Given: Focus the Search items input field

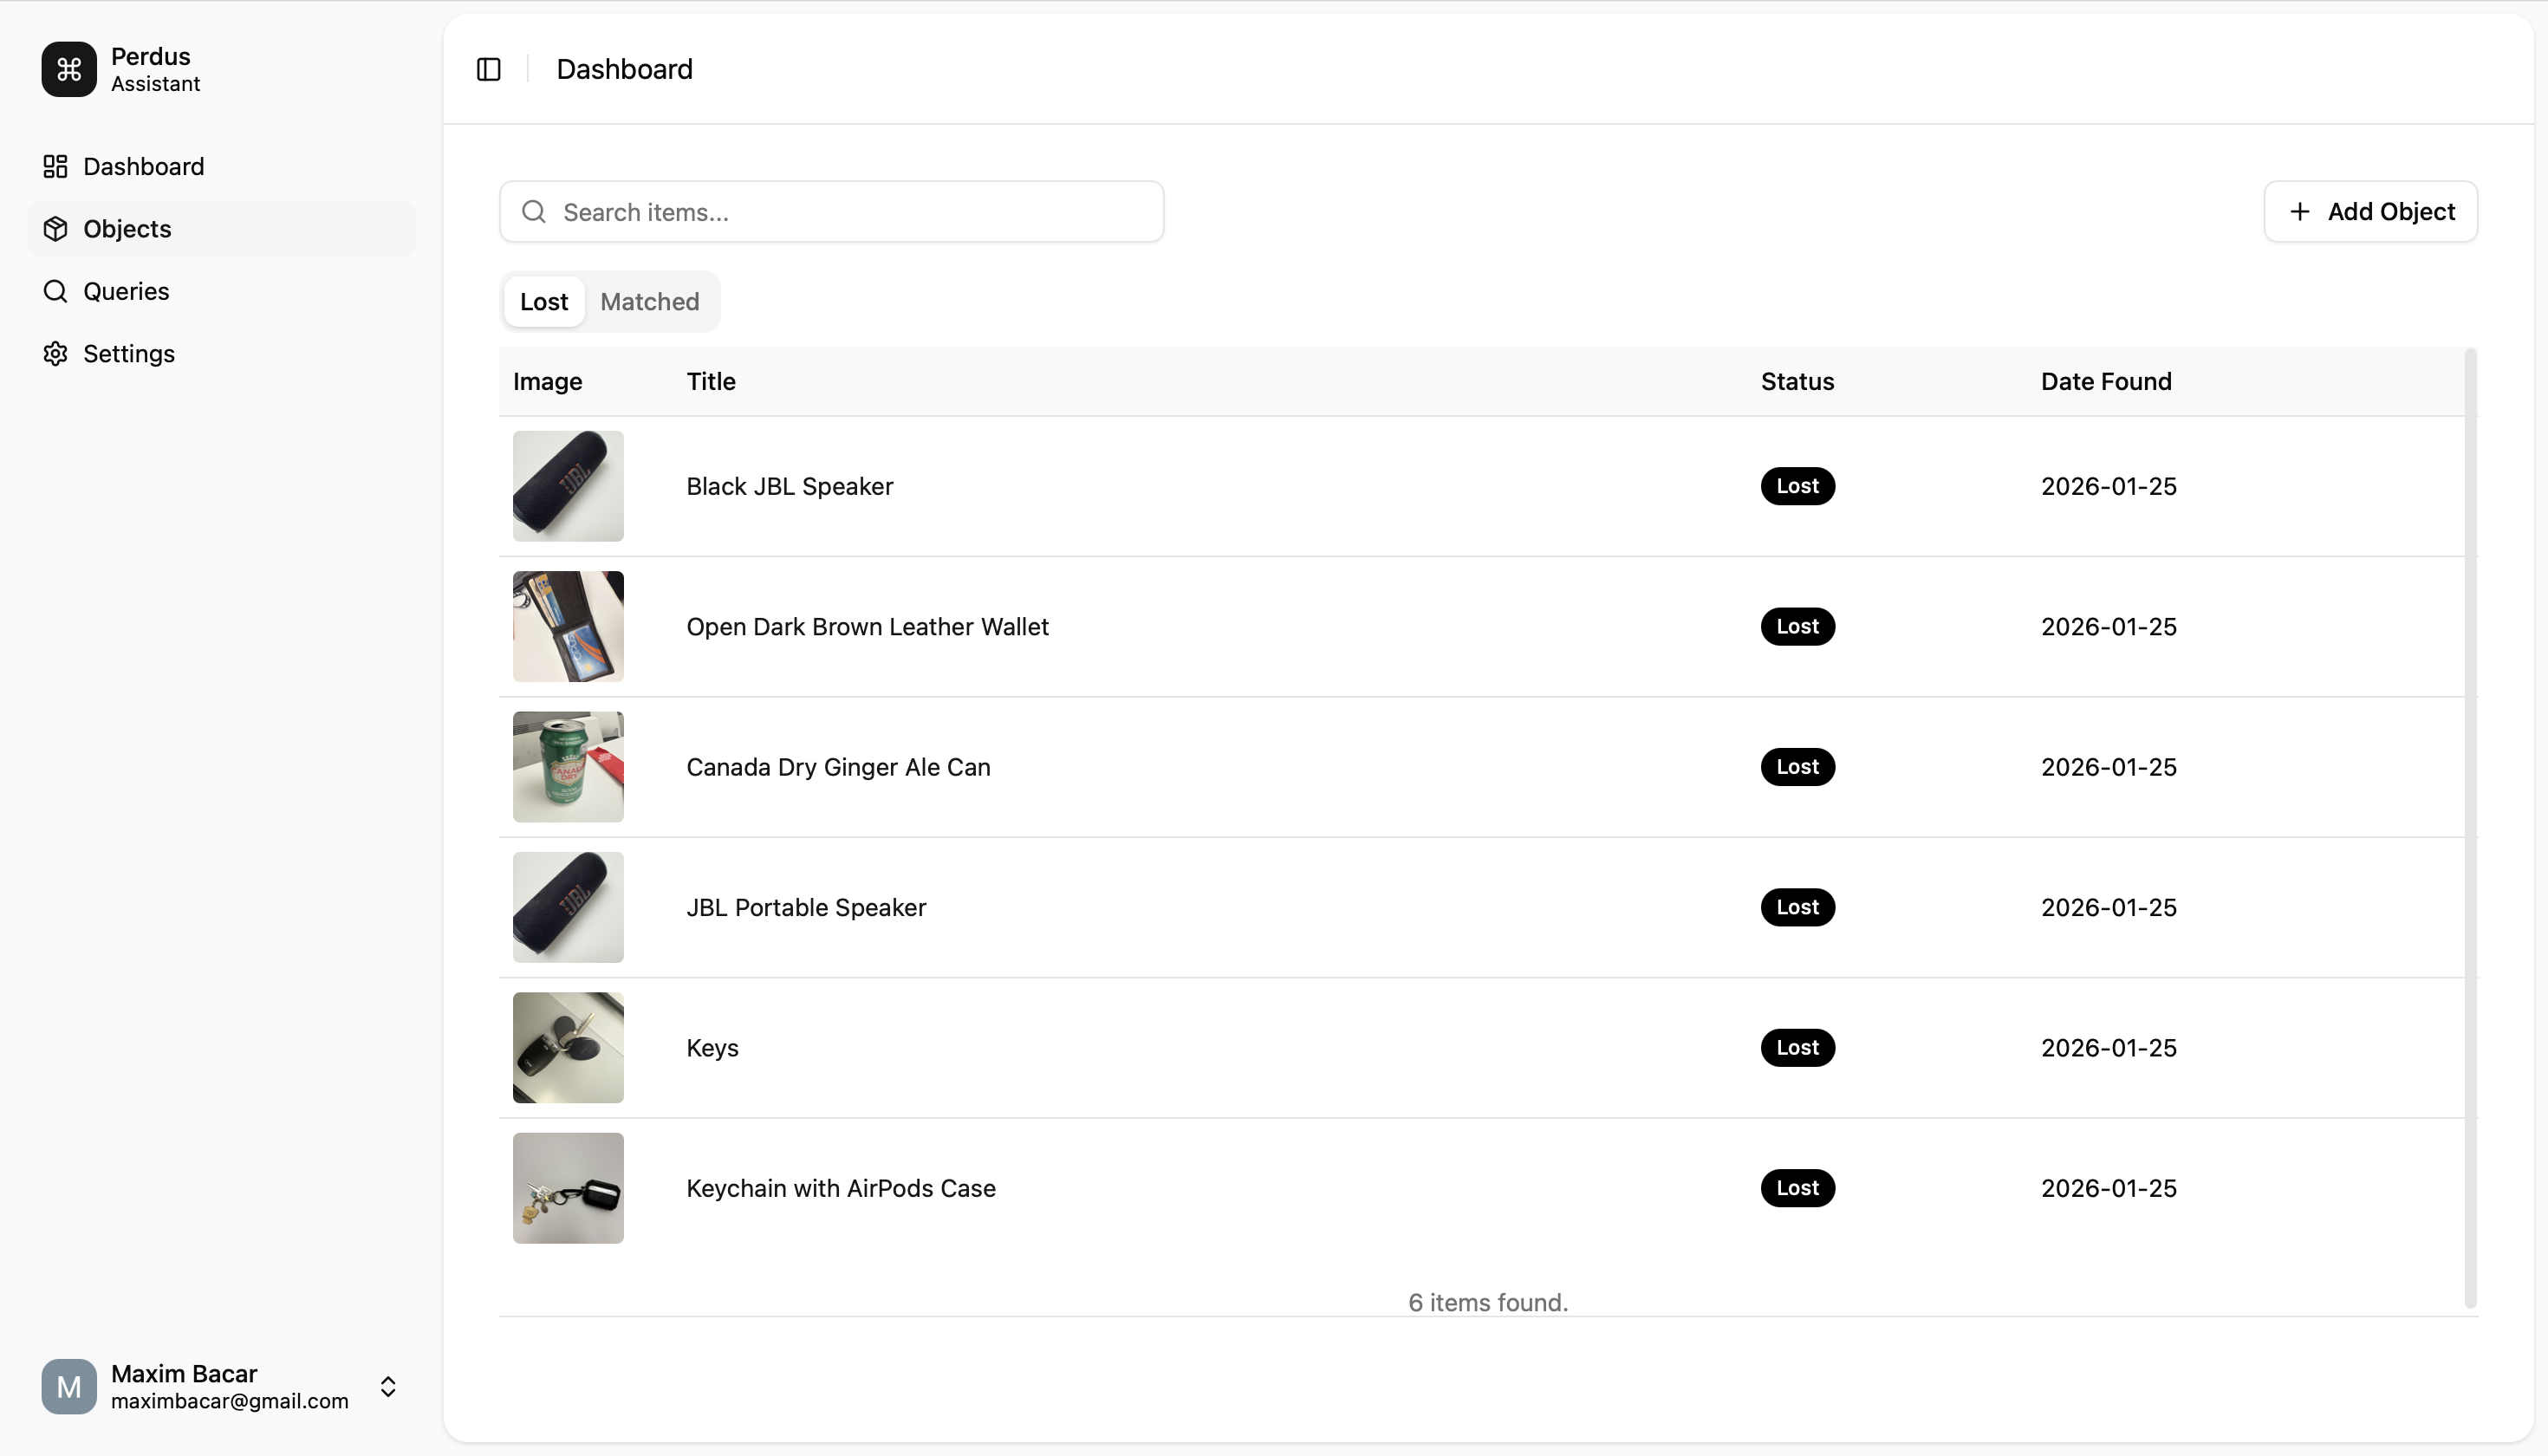Looking at the screenshot, I should click(850, 212).
